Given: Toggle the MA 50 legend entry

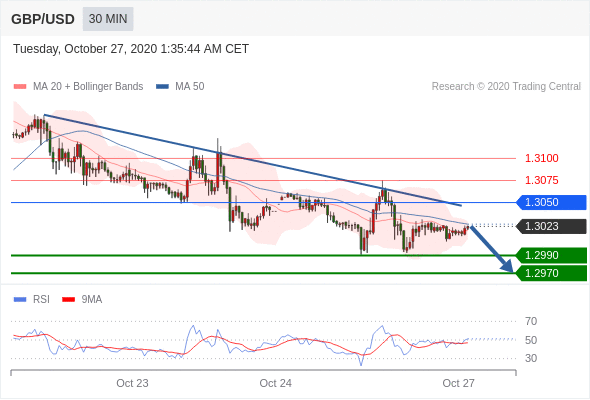Looking at the screenshot, I should pyautogui.click(x=180, y=87).
